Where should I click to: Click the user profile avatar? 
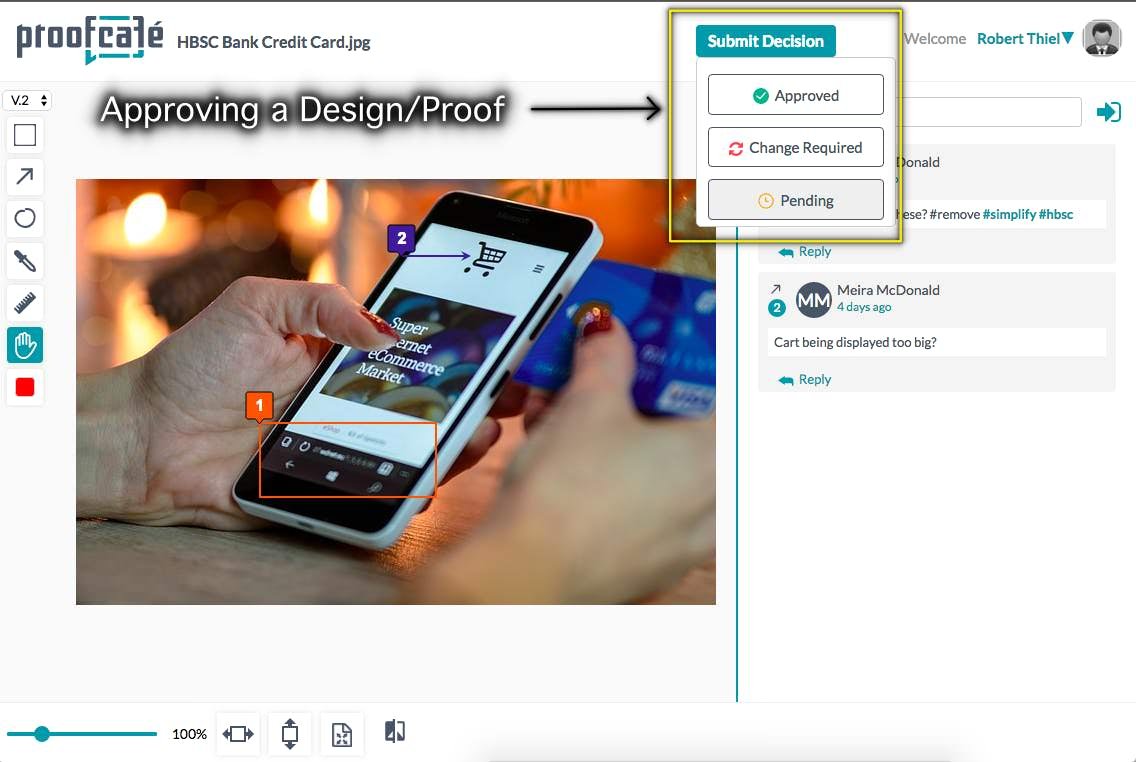(x=1102, y=38)
